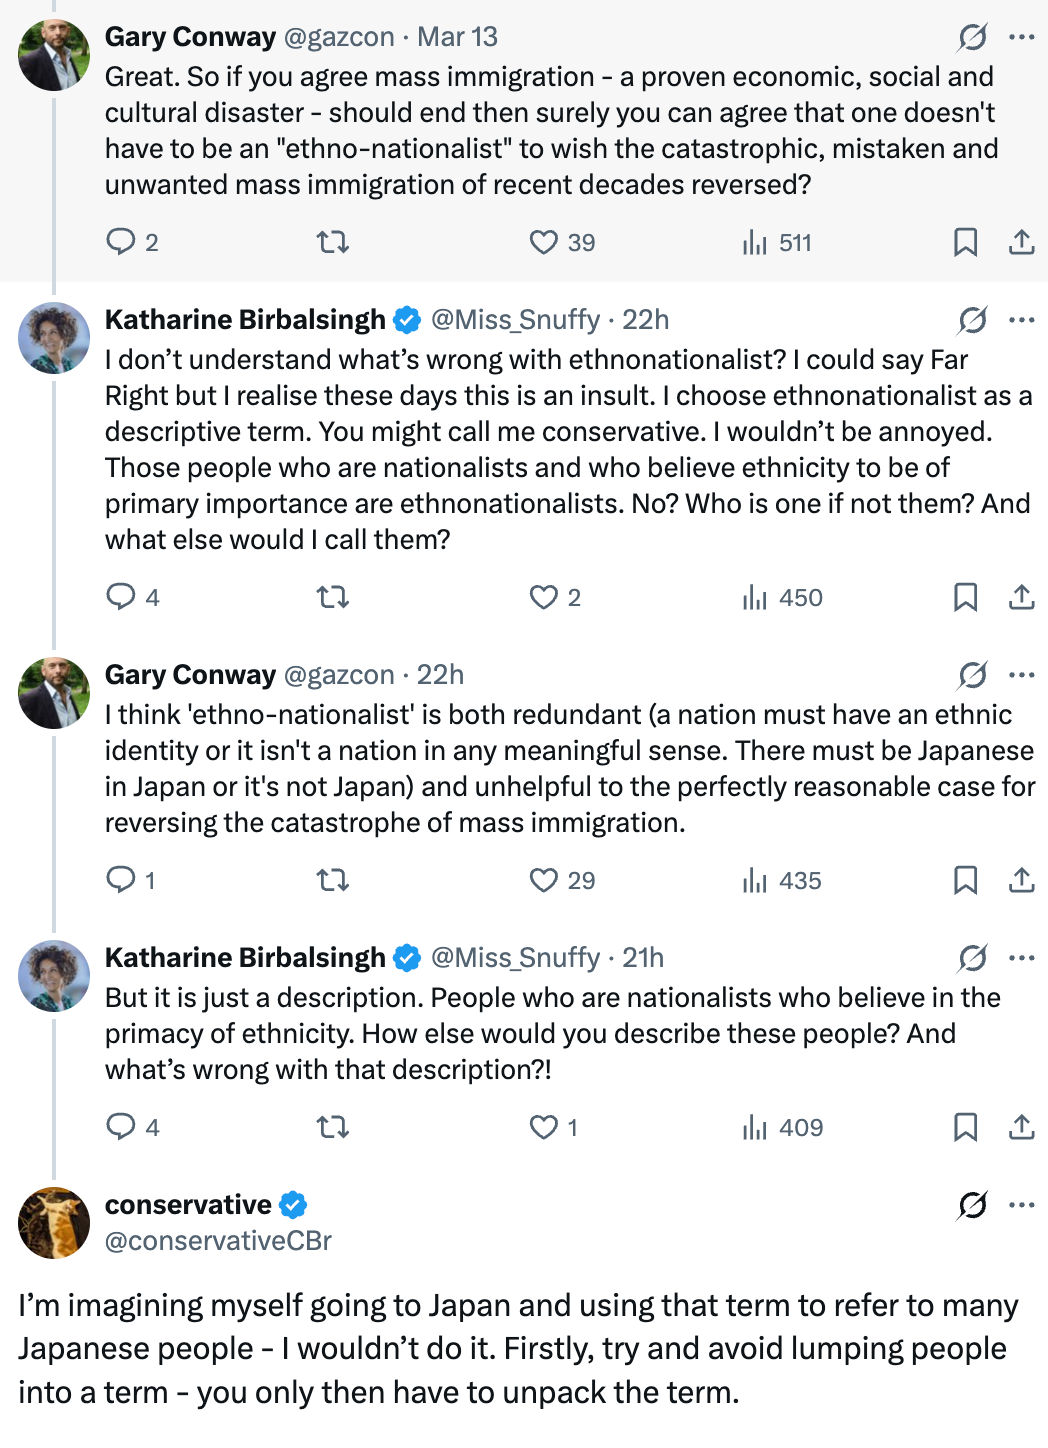Viewport: 1048px width, 1448px height.
Task: Repost Gary Conway's 22h tweet
Action: (333, 880)
